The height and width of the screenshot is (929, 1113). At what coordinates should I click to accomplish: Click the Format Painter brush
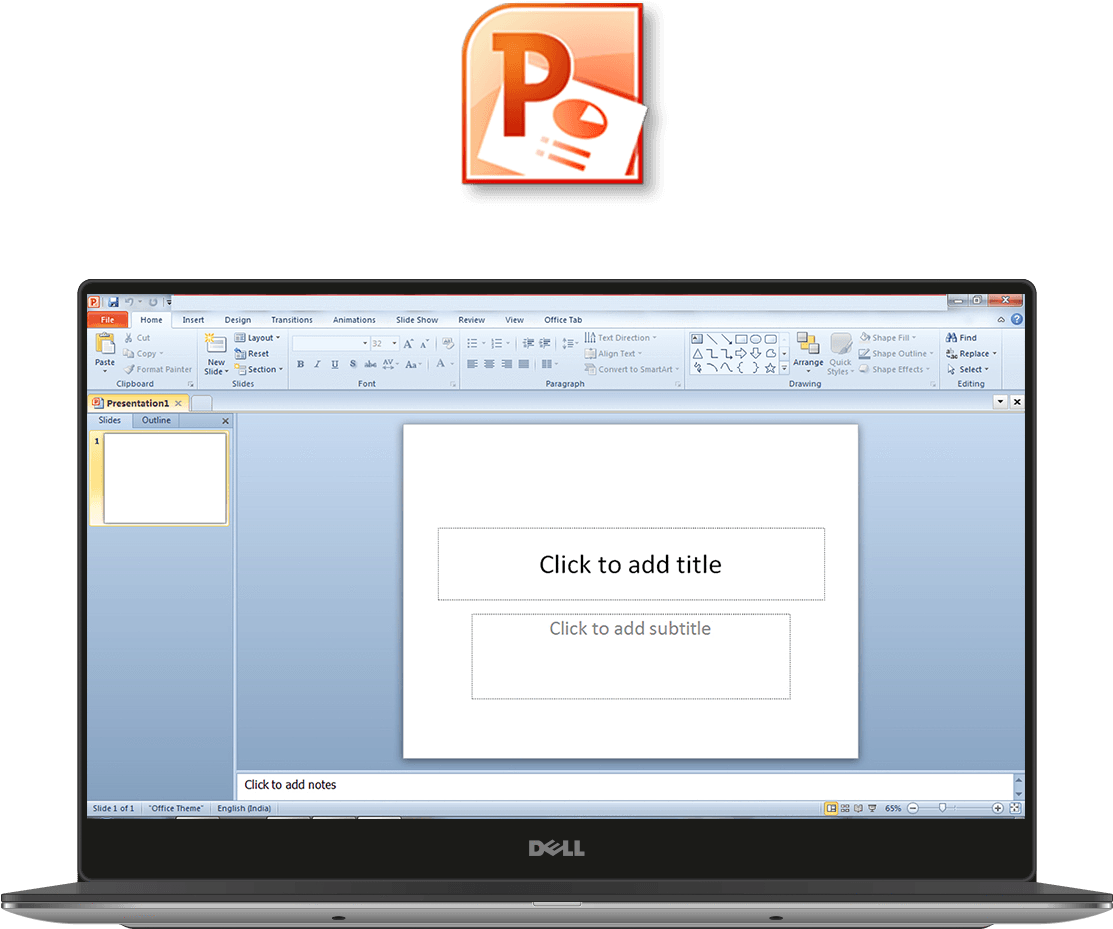click(x=158, y=369)
